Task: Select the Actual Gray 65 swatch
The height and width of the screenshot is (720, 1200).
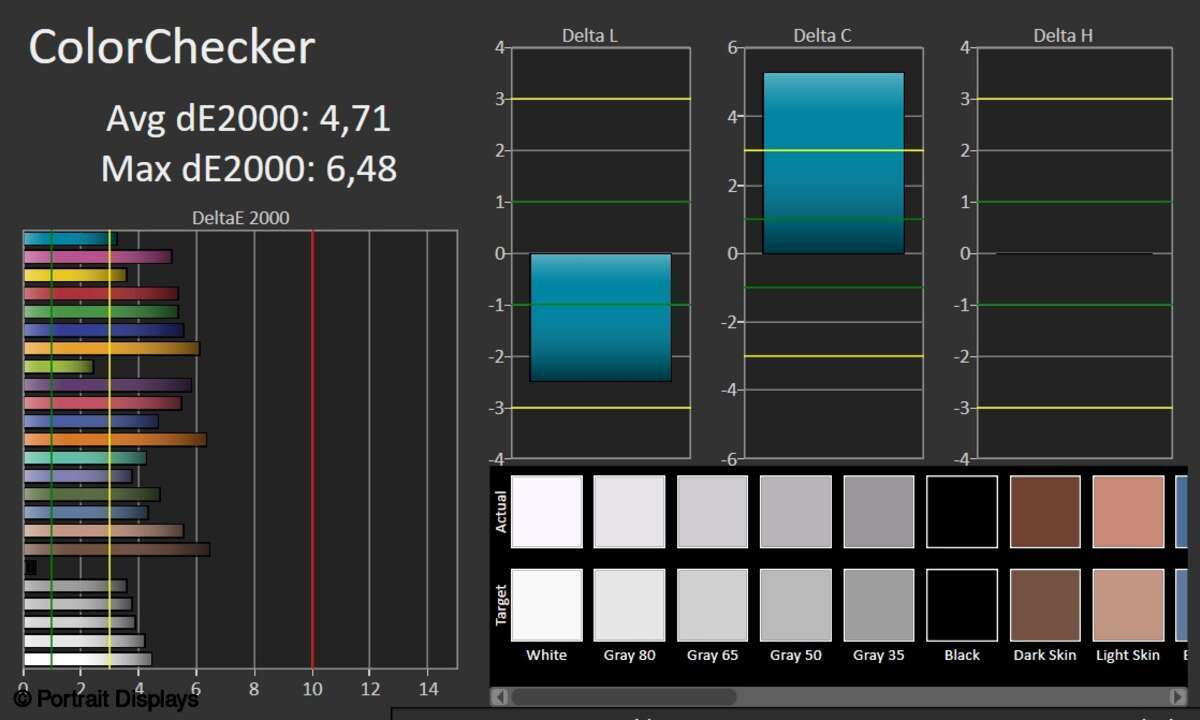Action: click(x=712, y=512)
